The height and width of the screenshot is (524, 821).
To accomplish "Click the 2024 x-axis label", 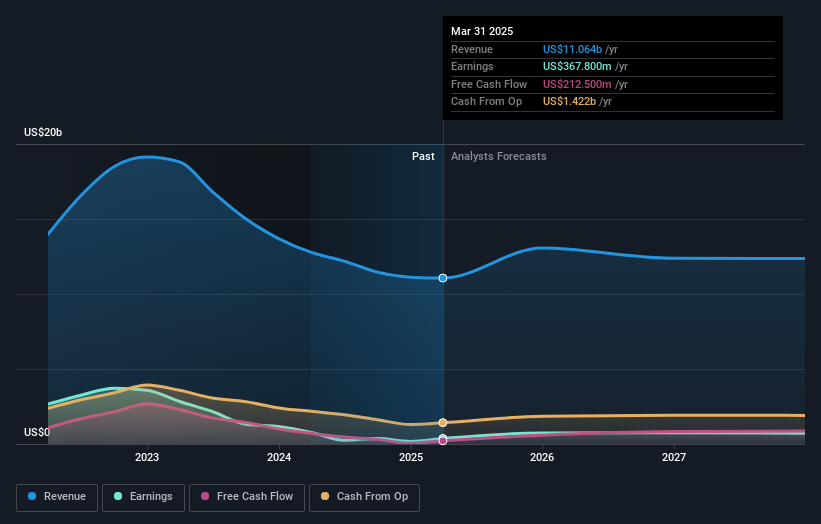I will tap(279, 458).
